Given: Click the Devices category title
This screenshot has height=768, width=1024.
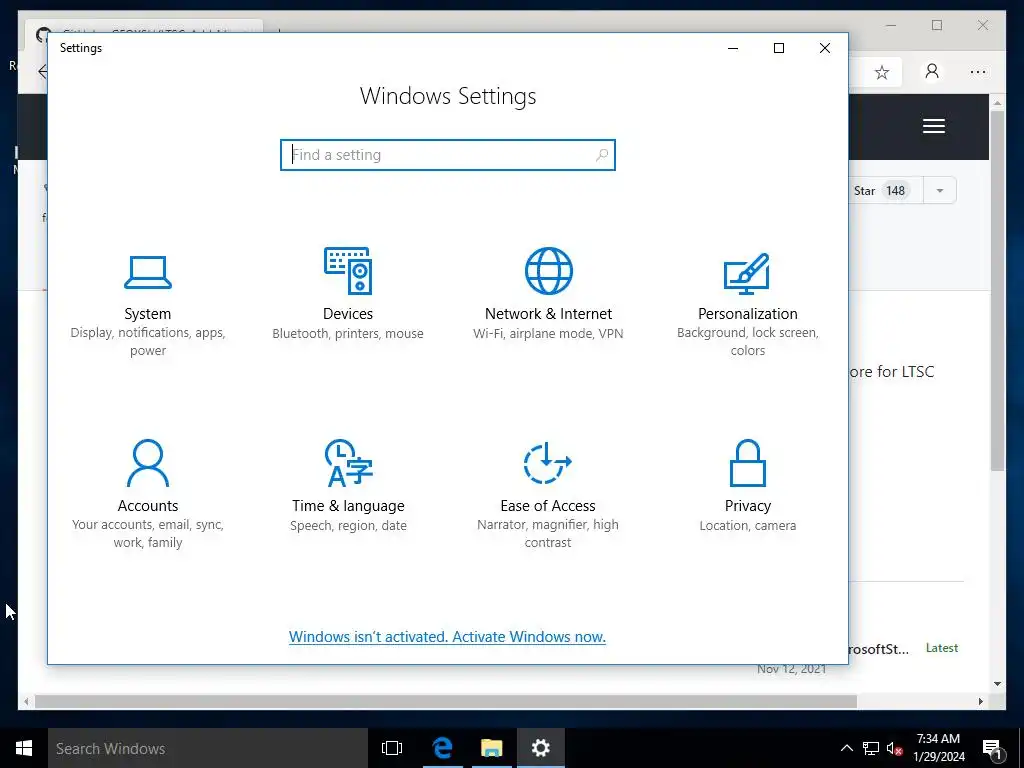Looking at the screenshot, I should 348,313.
